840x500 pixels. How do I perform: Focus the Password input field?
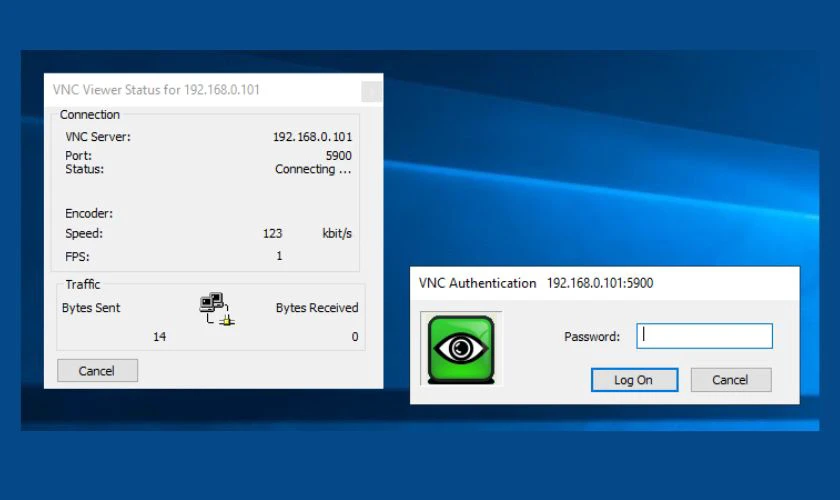pyautogui.click(x=704, y=336)
